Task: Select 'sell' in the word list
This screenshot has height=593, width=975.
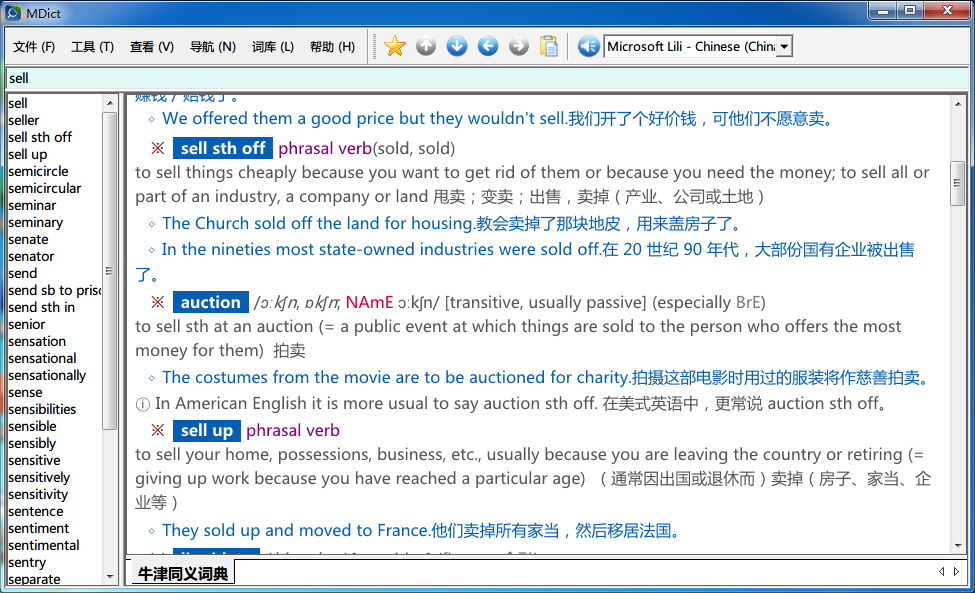Action: pyautogui.click(x=18, y=103)
